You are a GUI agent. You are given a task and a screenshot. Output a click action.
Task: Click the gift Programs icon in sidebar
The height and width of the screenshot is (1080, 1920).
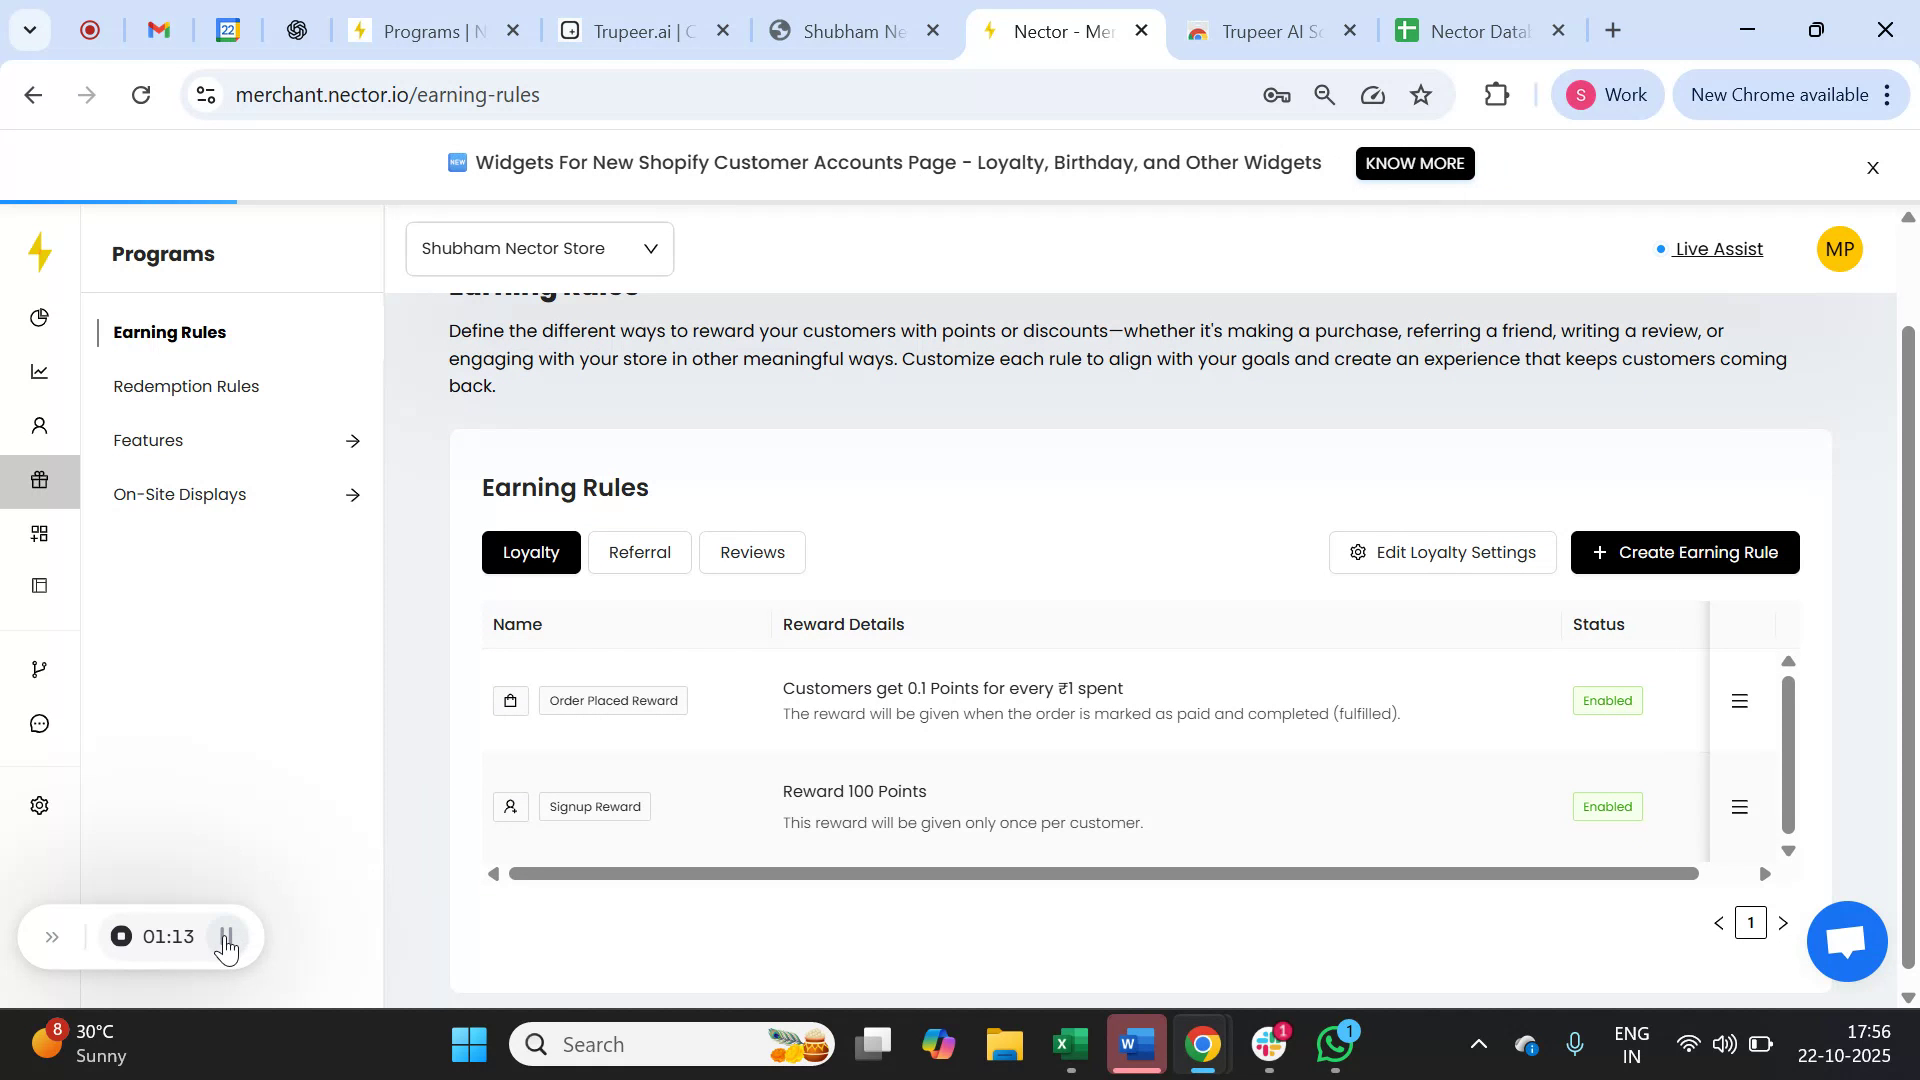pyautogui.click(x=39, y=480)
